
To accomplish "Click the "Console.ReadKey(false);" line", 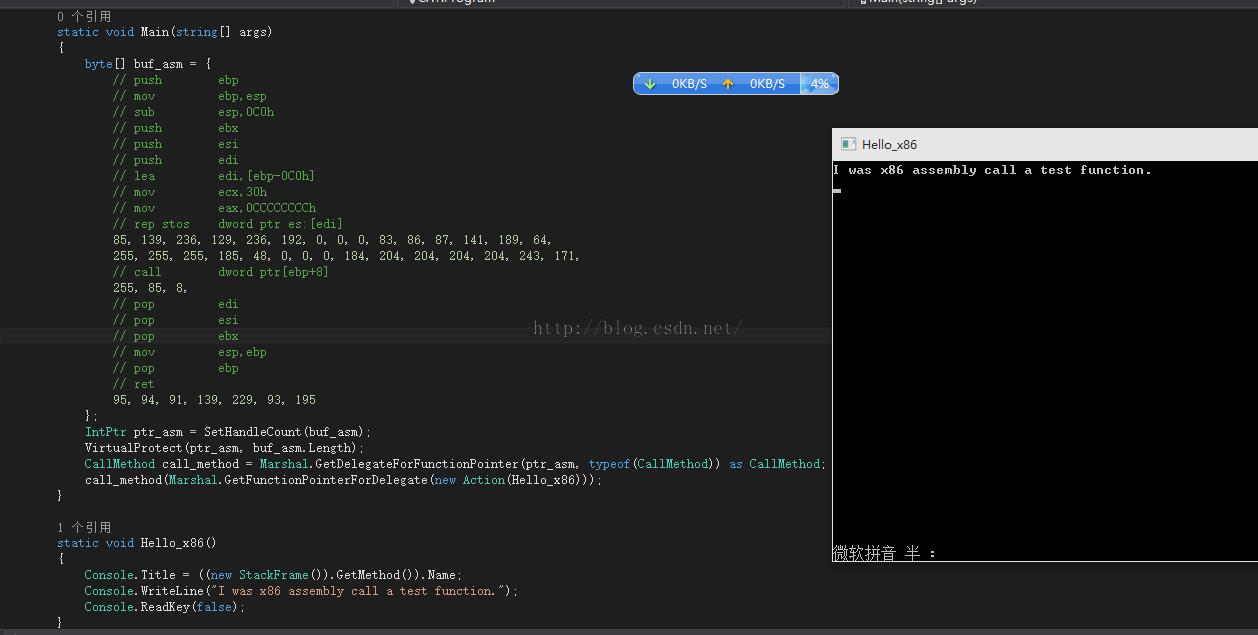I will pos(165,607).
